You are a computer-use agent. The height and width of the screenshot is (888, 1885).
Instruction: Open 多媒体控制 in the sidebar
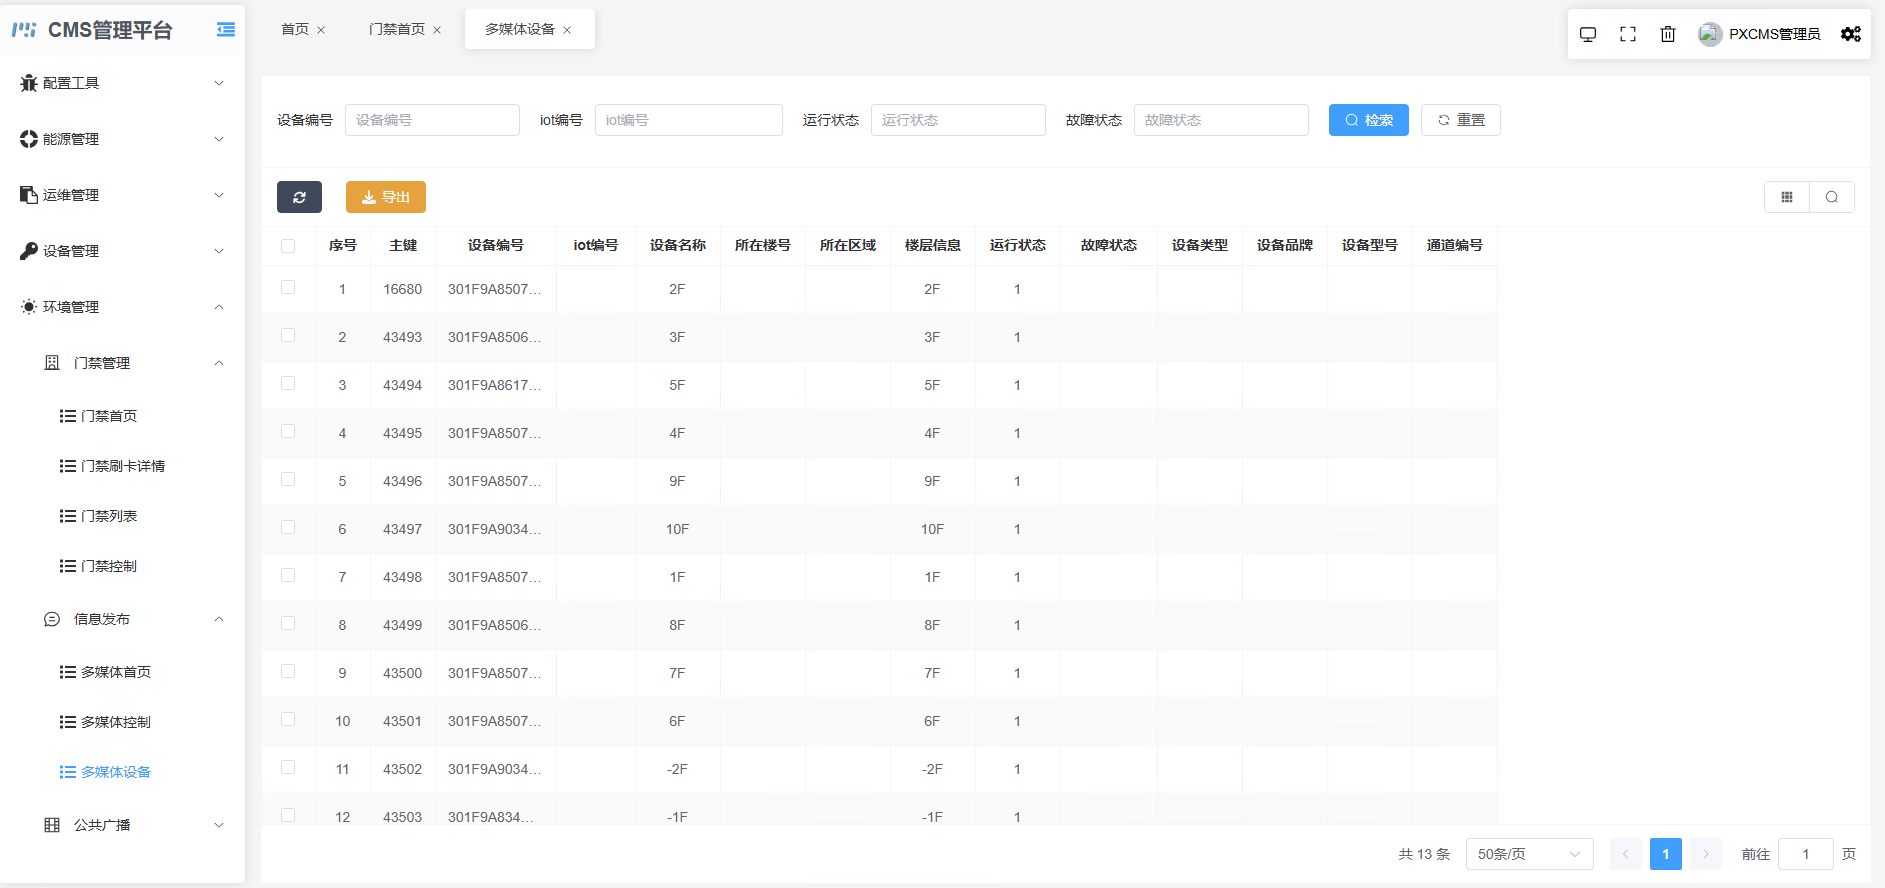tap(115, 722)
